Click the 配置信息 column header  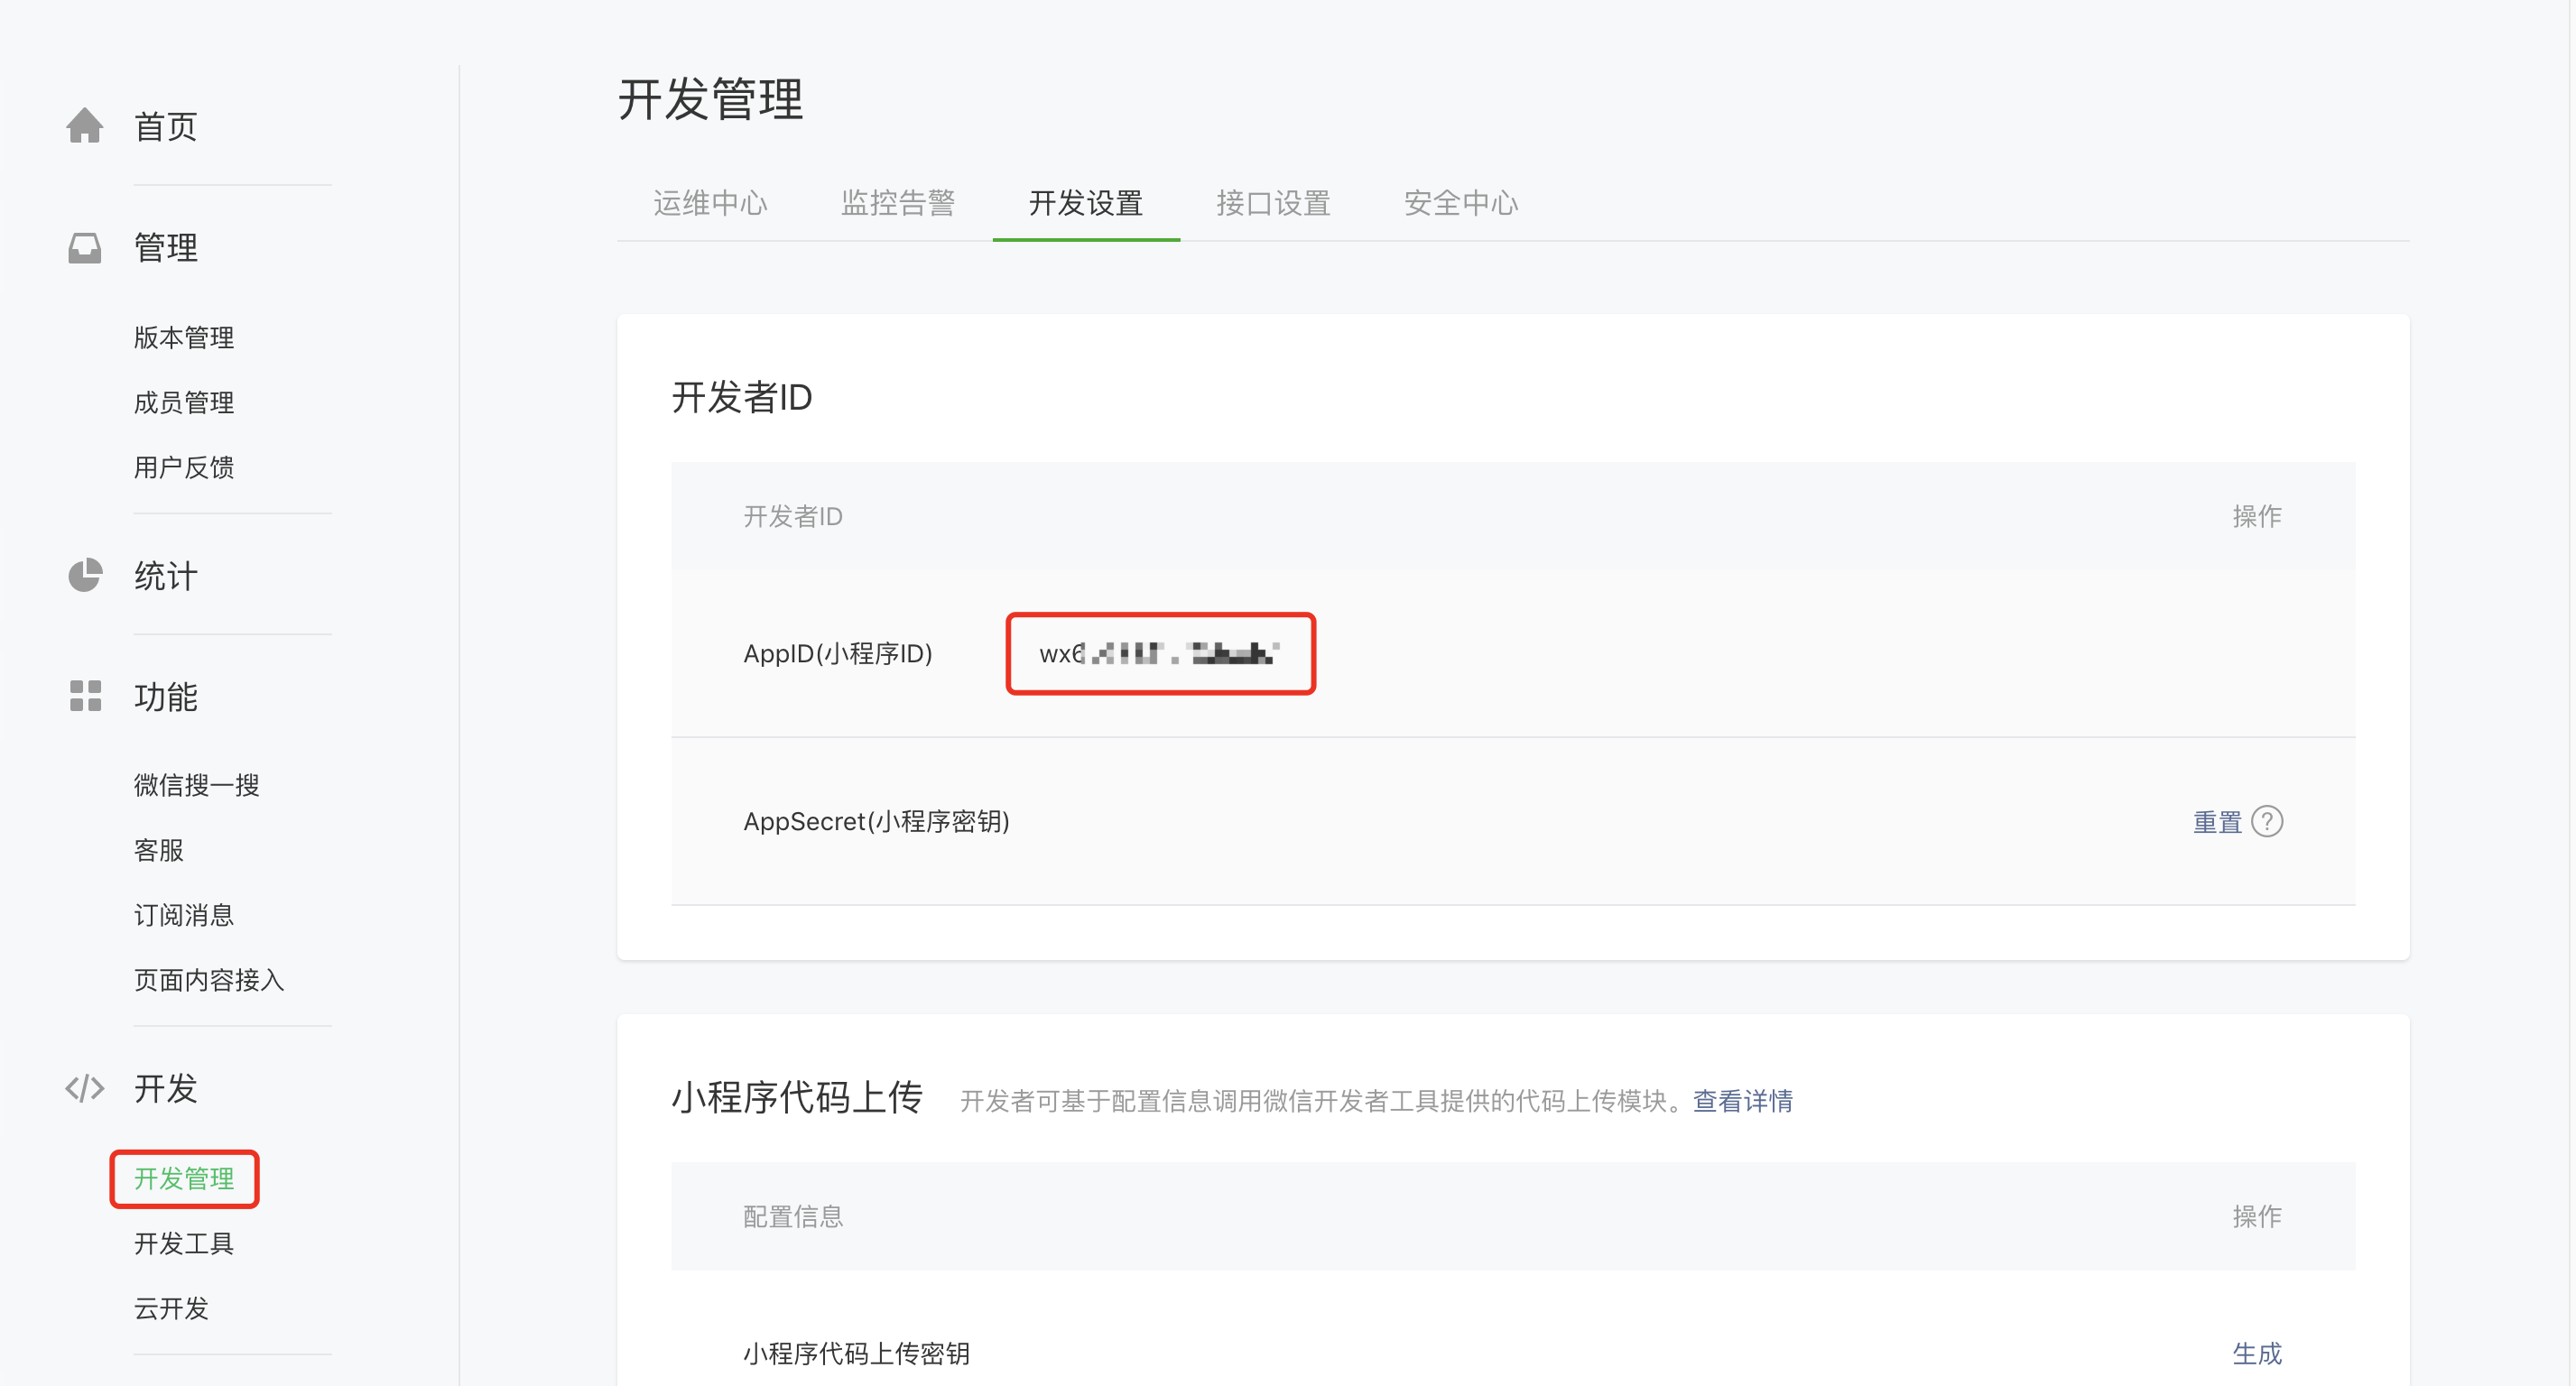[793, 1217]
